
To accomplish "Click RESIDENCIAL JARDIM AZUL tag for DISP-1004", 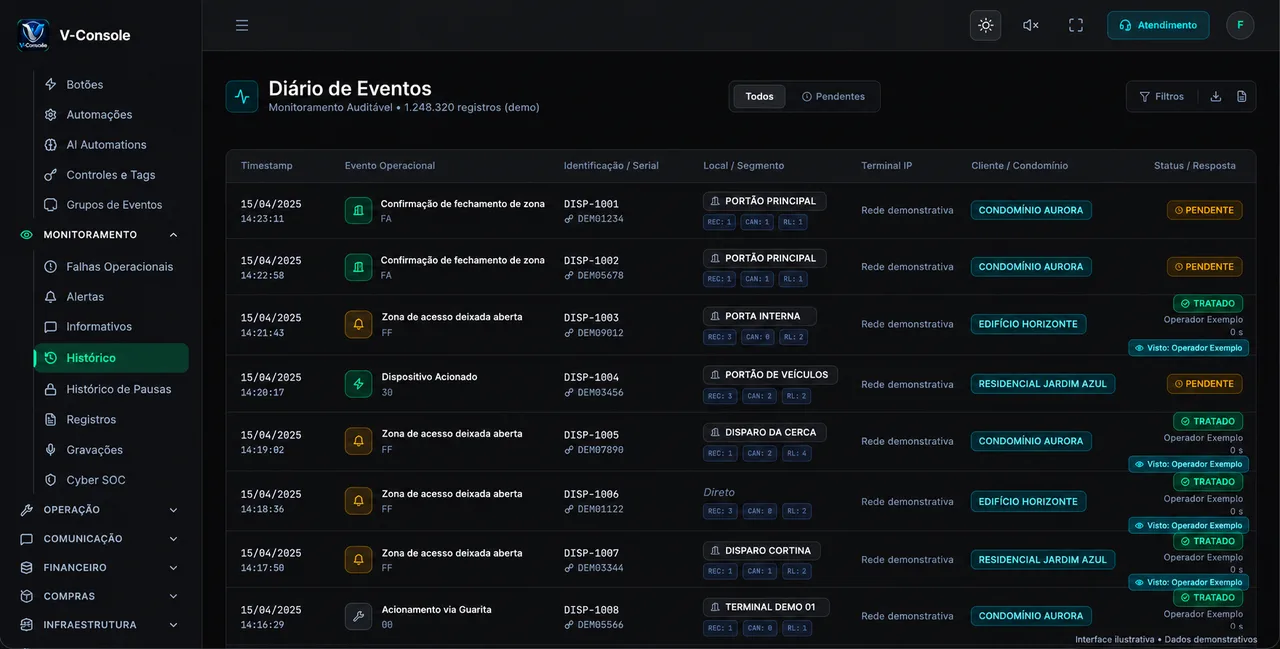I will tap(1043, 384).
